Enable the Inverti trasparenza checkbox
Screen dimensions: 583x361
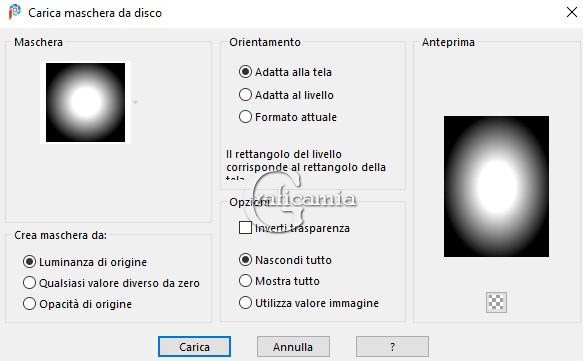[x=245, y=228]
